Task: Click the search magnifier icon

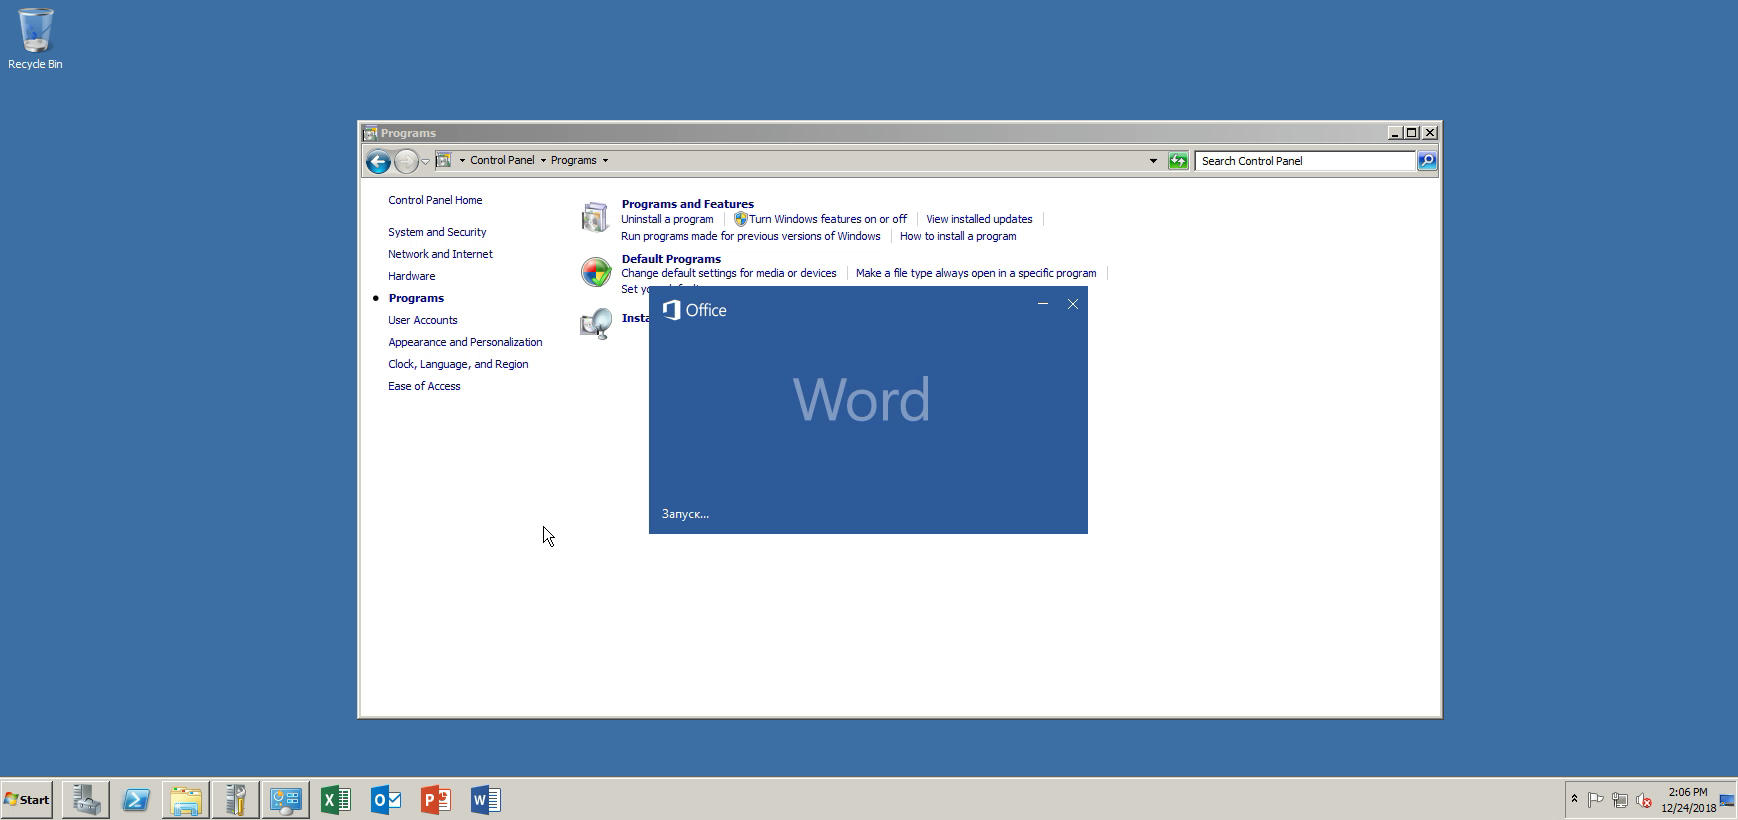Action: [x=1427, y=161]
